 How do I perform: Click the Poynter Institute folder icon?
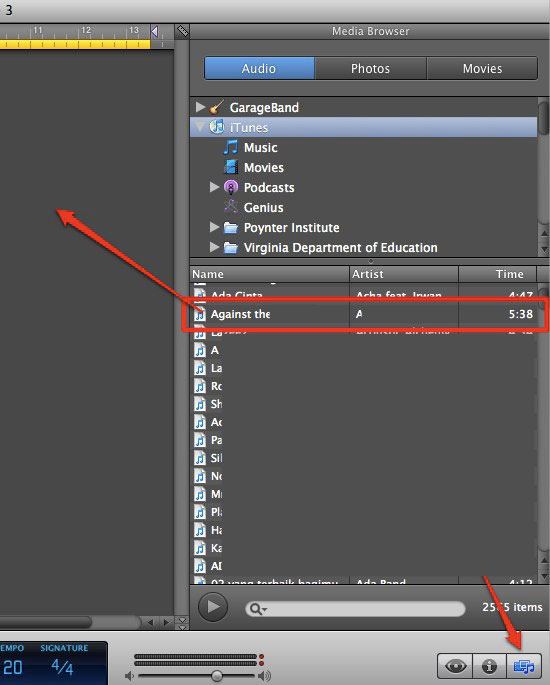(231, 228)
